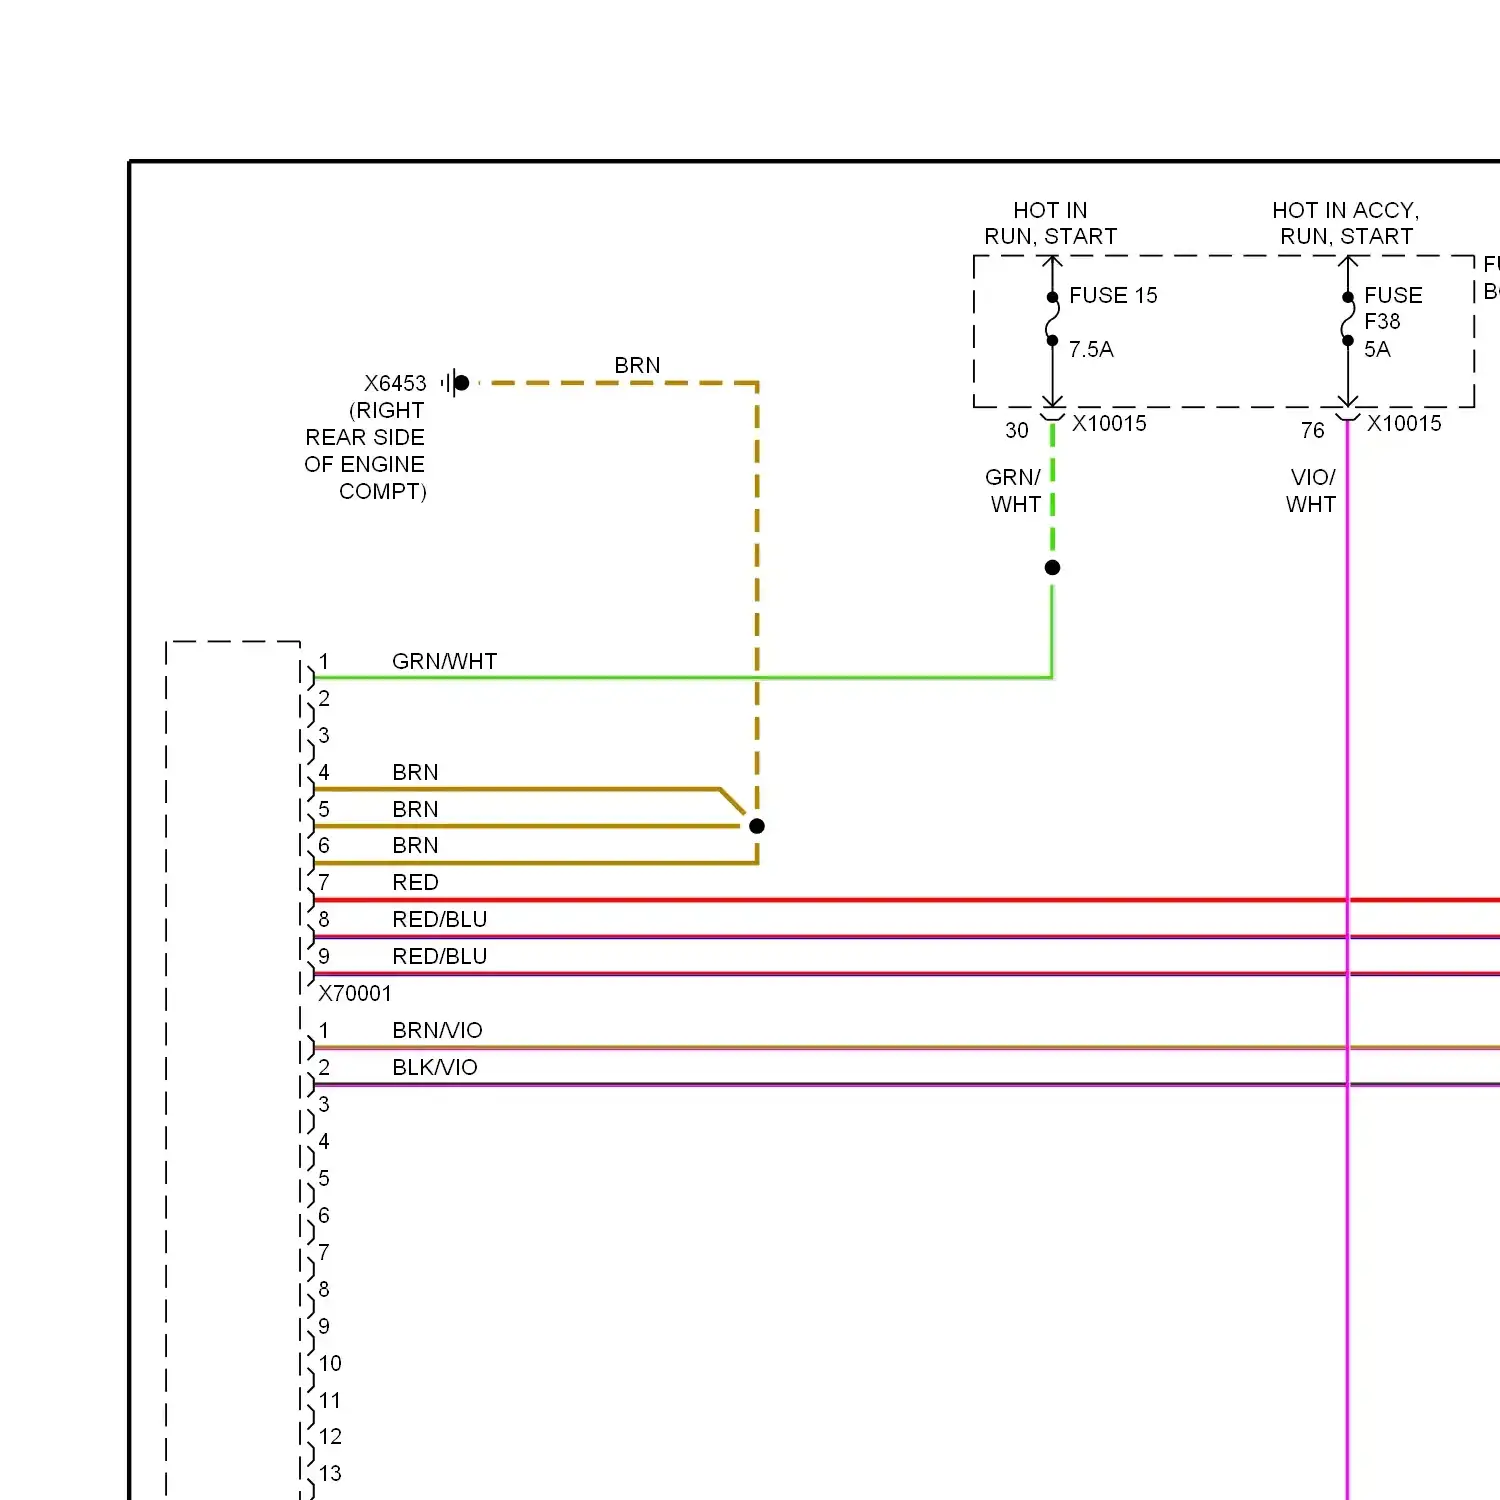Click the BLK/VIO wire label
Viewport: 1500px width, 1500px height.
(434, 1067)
